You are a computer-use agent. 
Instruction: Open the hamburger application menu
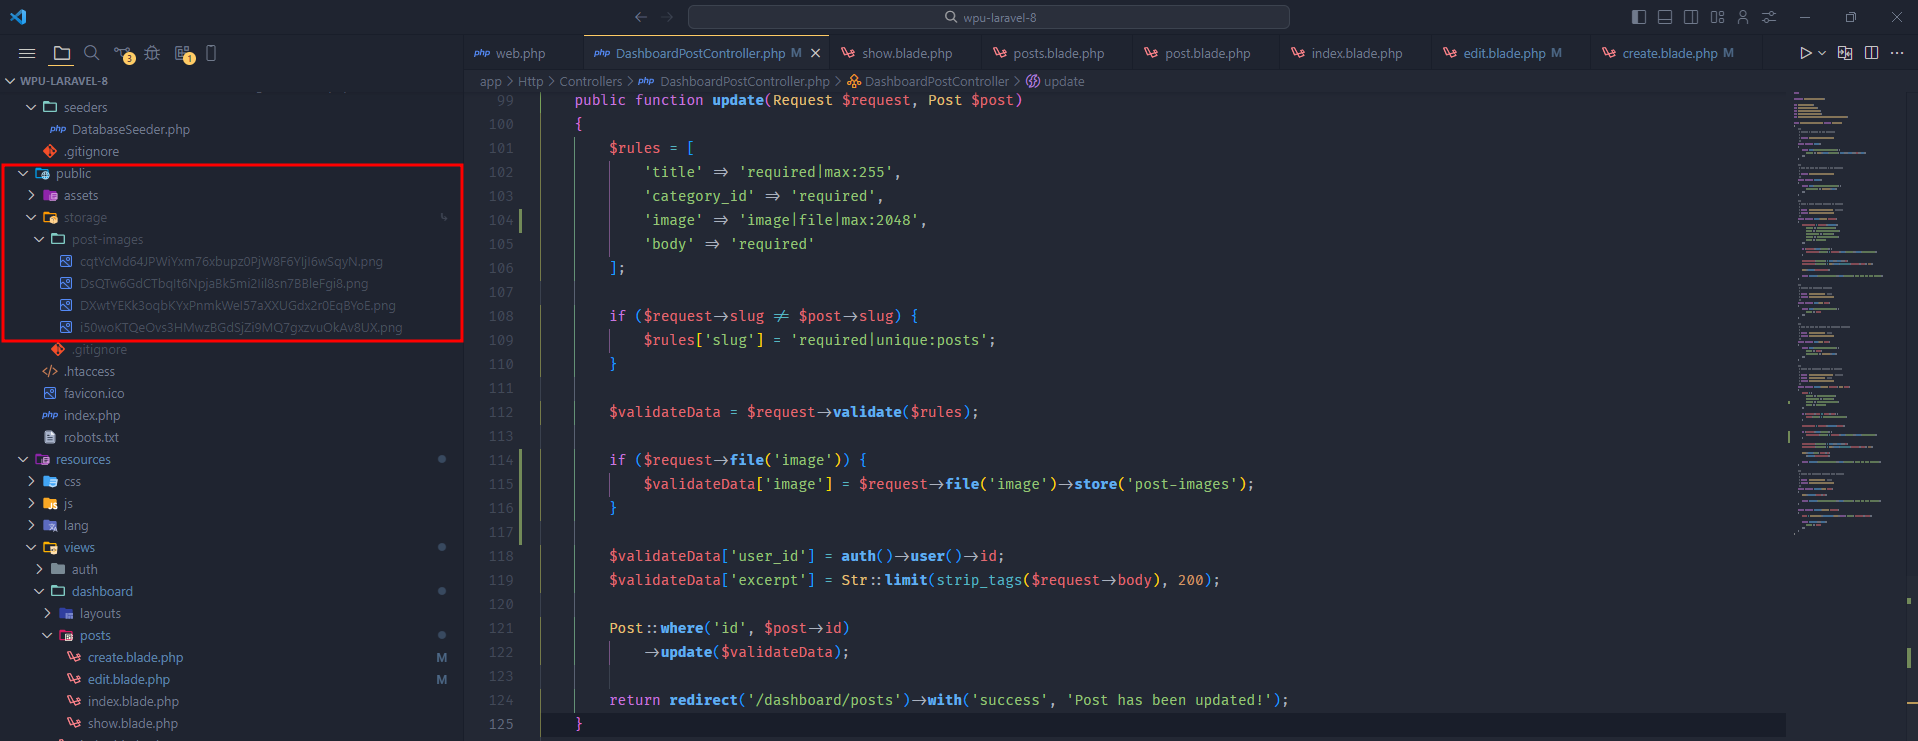coord(27,54)
